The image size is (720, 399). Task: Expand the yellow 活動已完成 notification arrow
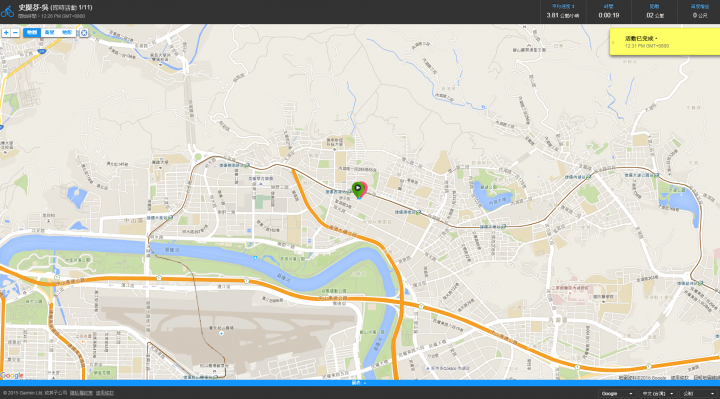pyautogui.click(x=613, y=42)
